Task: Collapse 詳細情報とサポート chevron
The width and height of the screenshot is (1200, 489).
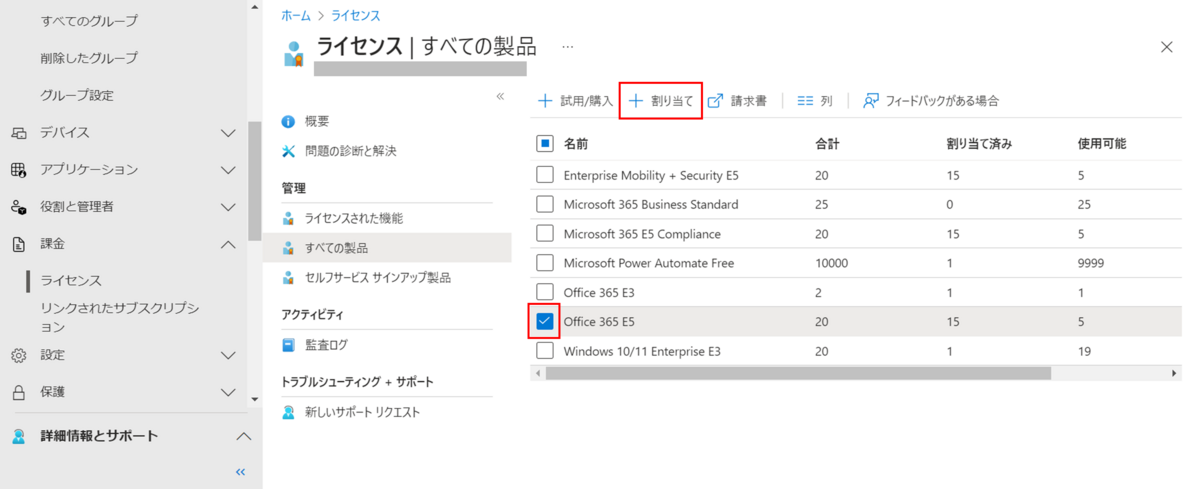Action: pos(243,436)
